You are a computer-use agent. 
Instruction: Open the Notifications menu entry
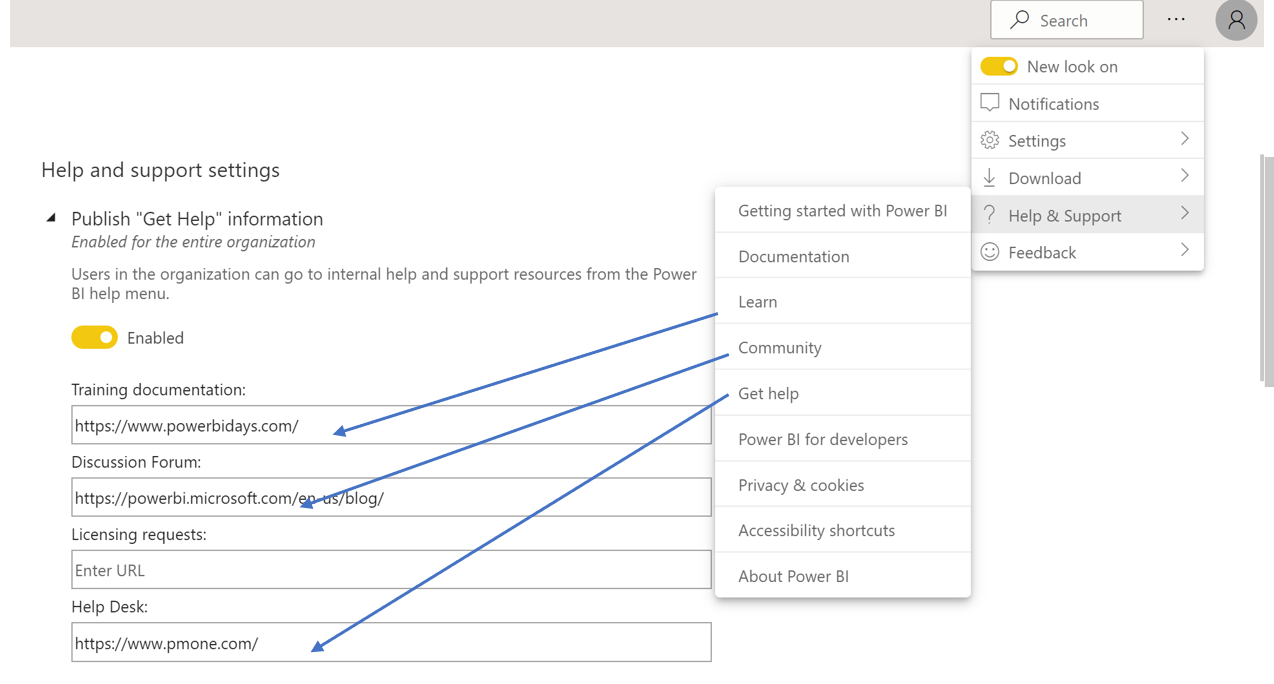point(1087,103)
